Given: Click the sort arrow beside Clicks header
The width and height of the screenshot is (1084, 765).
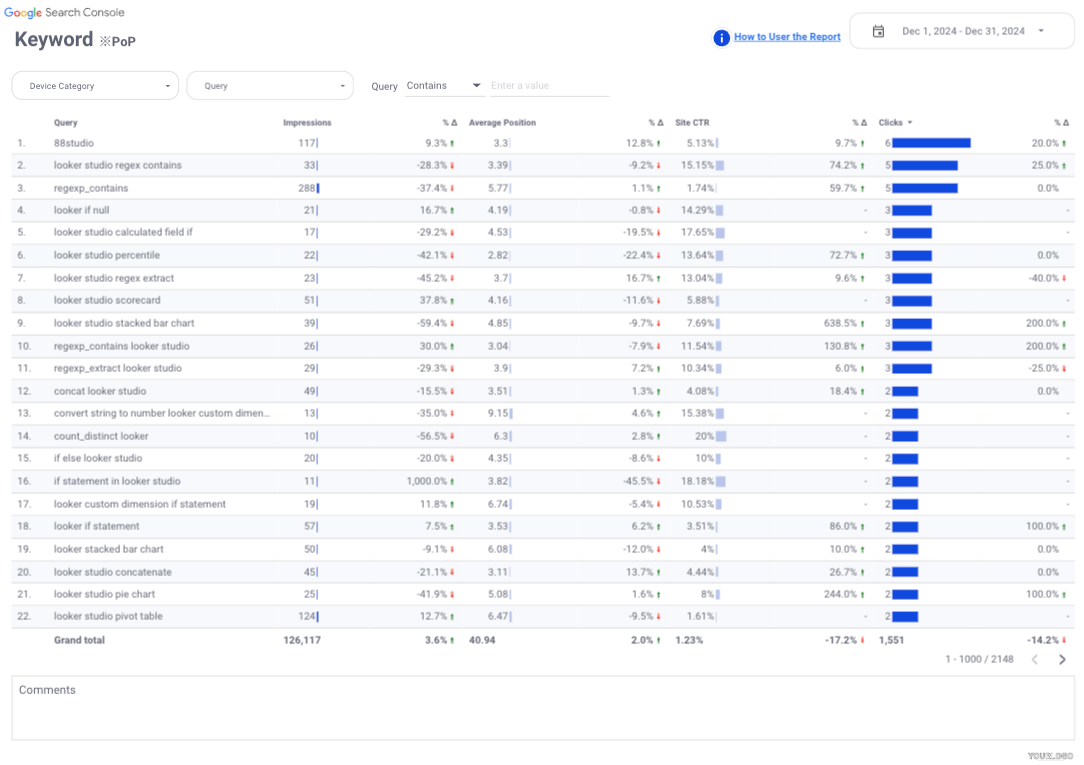Looking at the screenshot, I should click(x=910, y=123).
